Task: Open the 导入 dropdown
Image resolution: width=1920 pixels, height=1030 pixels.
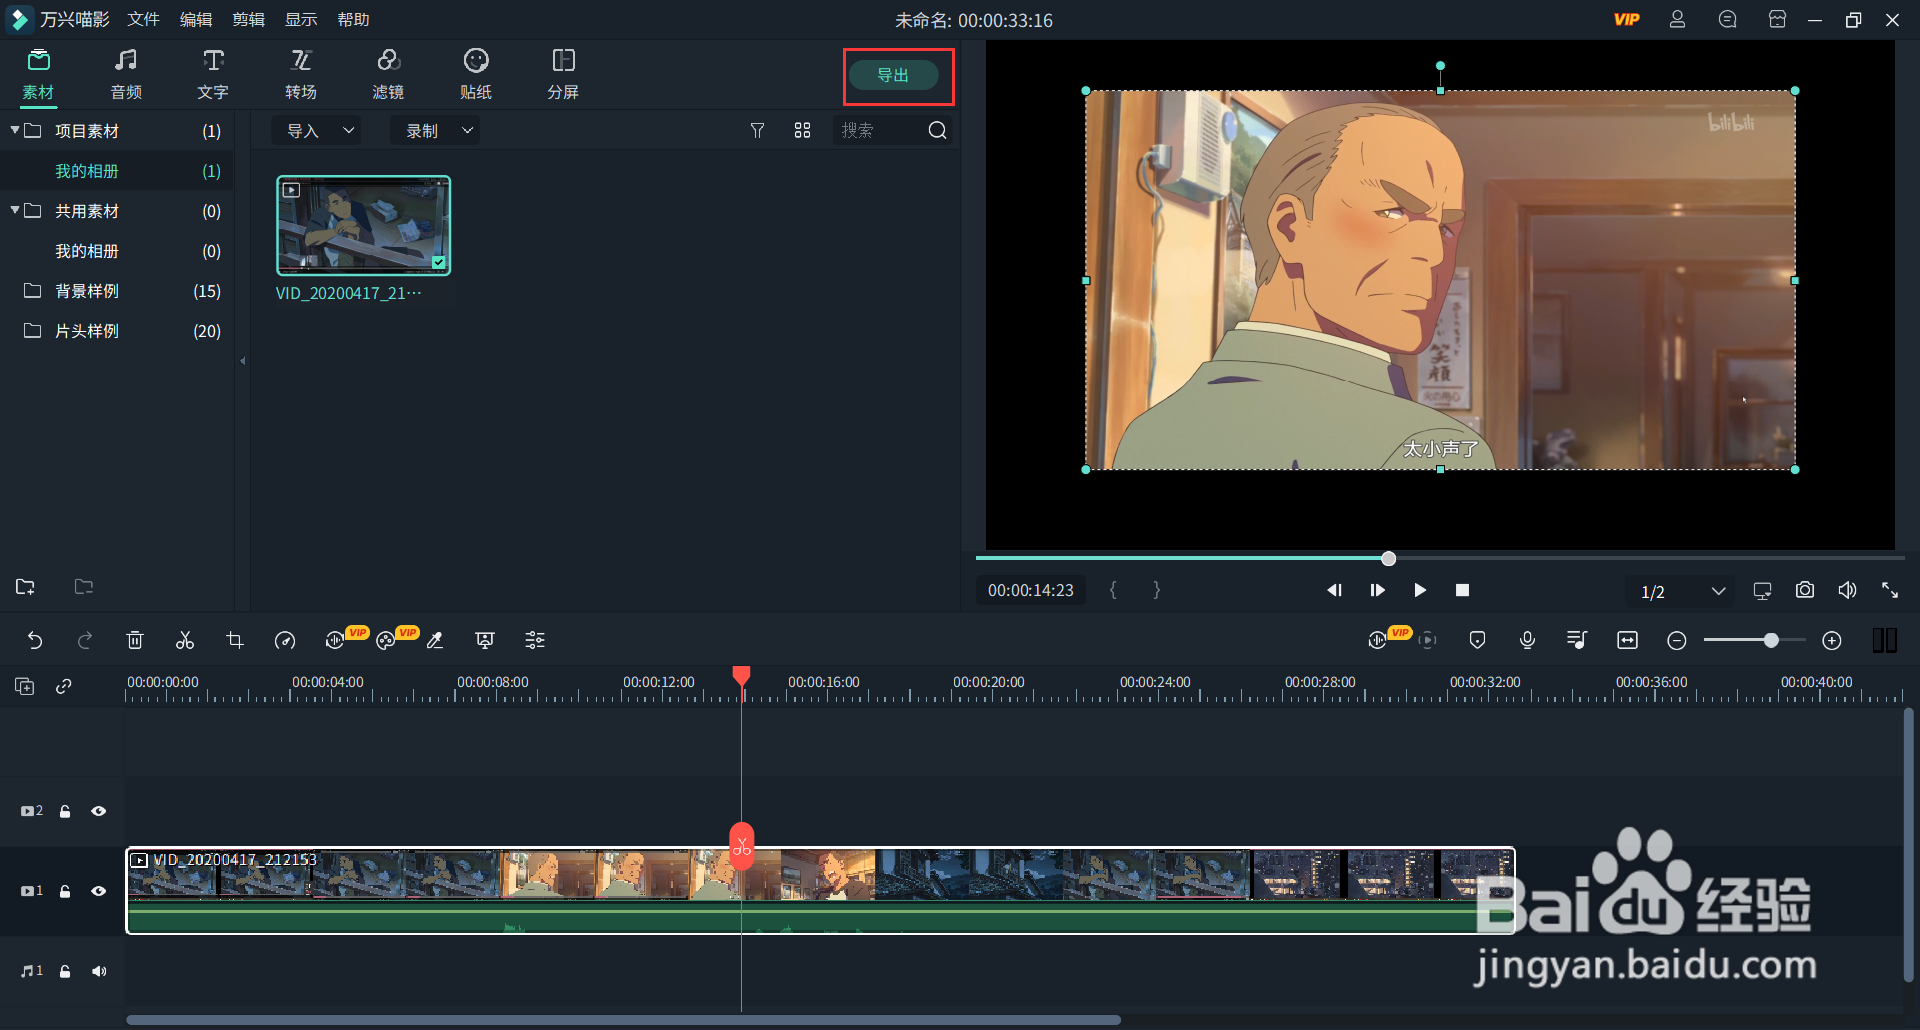Action: [318, 130]
